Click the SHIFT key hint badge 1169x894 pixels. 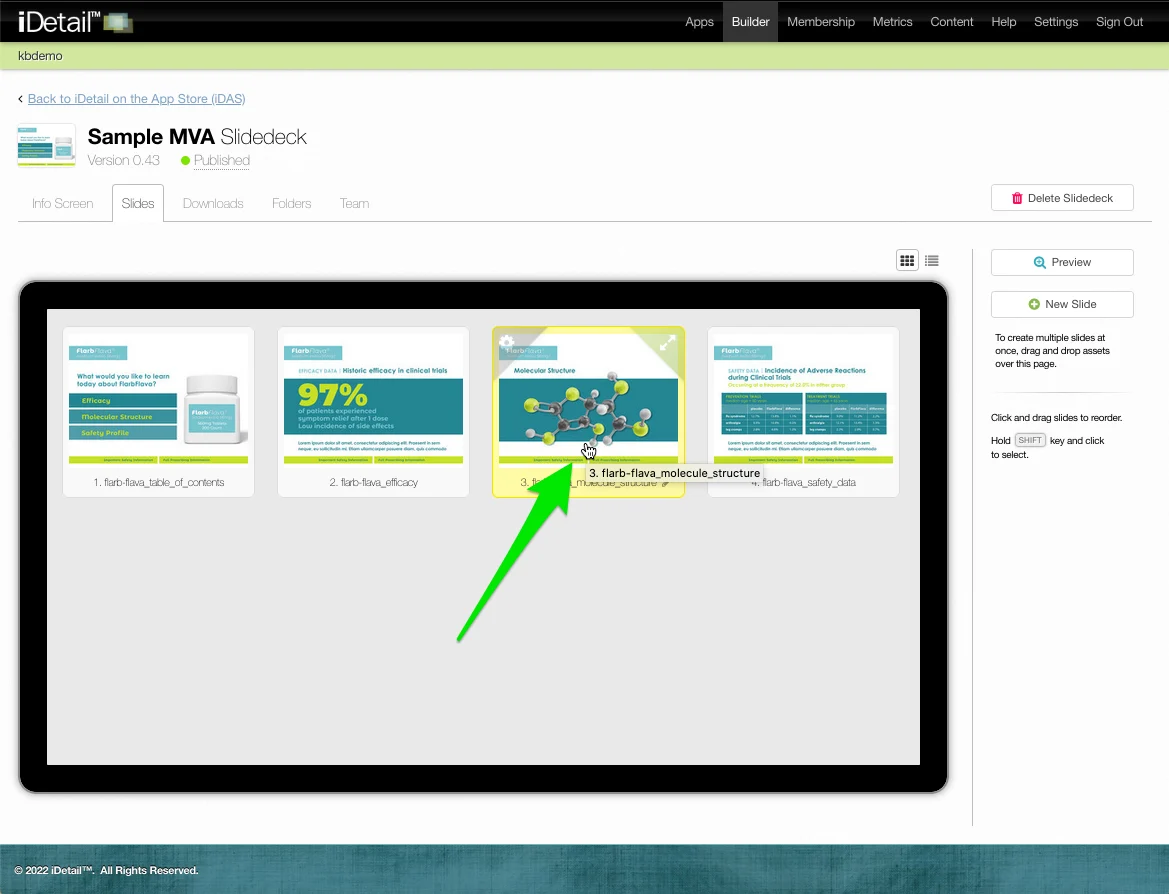(x=1030, y=441)
